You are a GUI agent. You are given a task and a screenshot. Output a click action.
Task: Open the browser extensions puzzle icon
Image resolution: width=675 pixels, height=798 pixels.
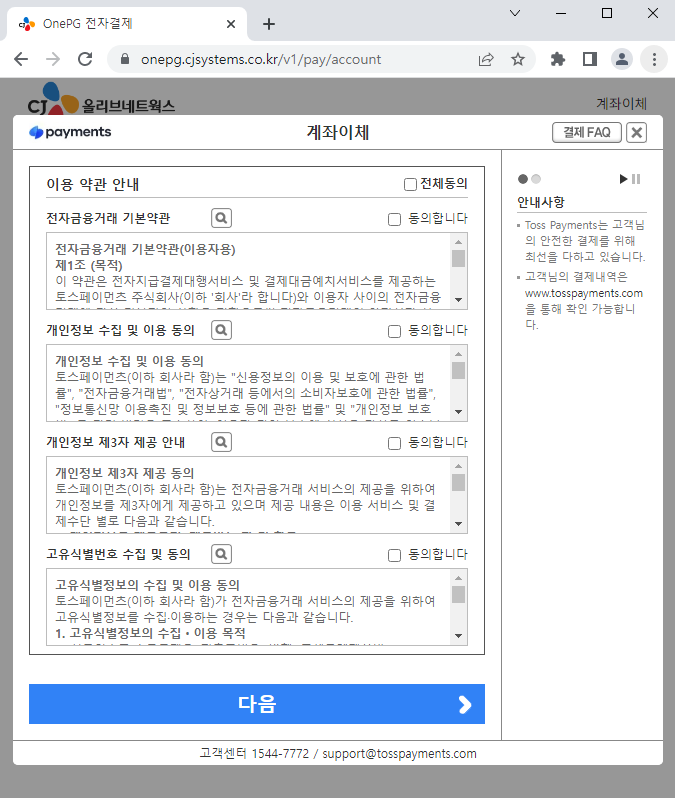558,59
